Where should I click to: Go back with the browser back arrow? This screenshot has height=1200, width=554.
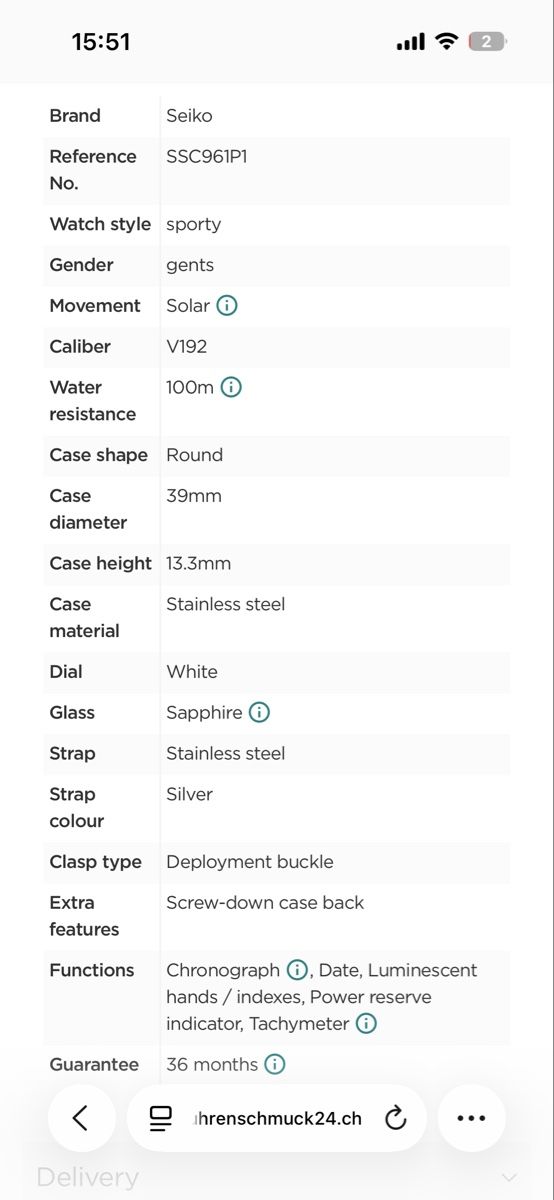pyautogui.click(x=81, y=1118)
